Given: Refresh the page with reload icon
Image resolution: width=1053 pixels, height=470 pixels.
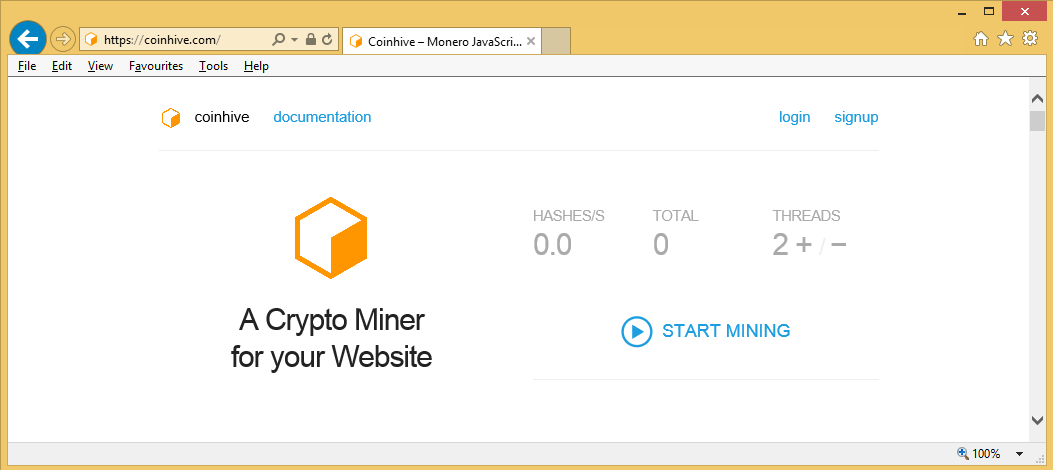Looking at the screenshot, I should coord(328,40).
